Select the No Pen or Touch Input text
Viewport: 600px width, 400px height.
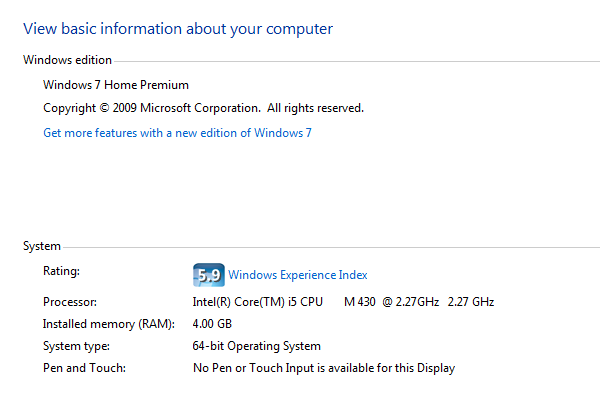[324, 368]
